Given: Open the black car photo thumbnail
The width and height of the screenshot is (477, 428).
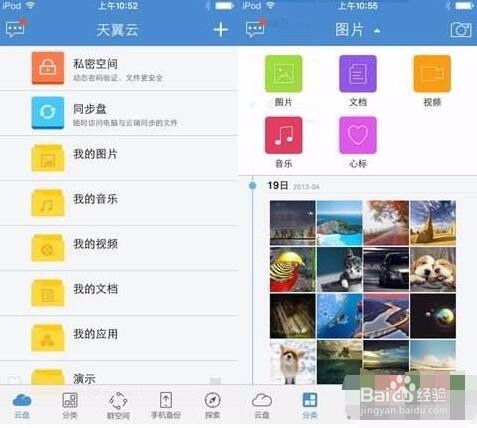Looking at the screenshot, I should pyautogui.click(x=386, y=269).
